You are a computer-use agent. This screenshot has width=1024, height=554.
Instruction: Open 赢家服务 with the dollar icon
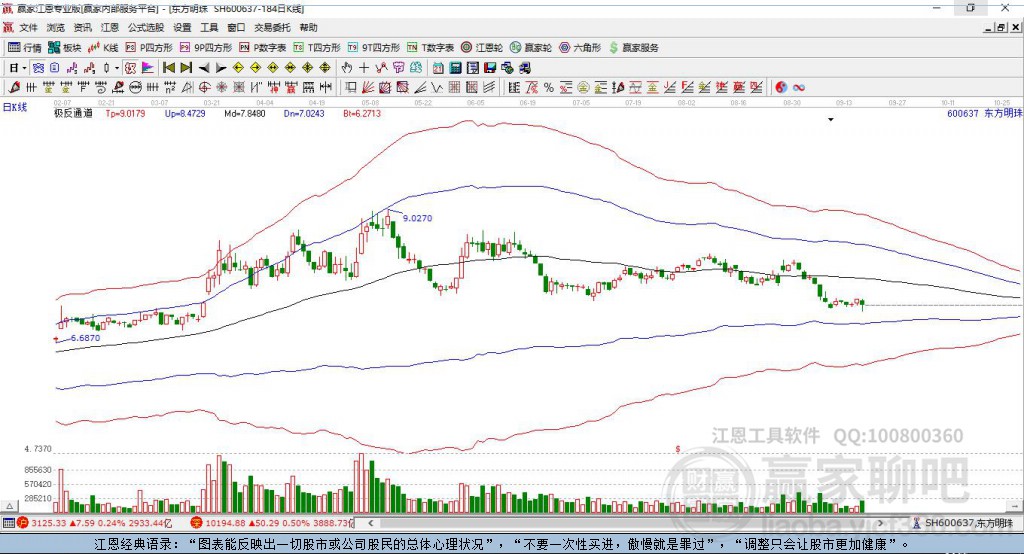pos(633,48)
